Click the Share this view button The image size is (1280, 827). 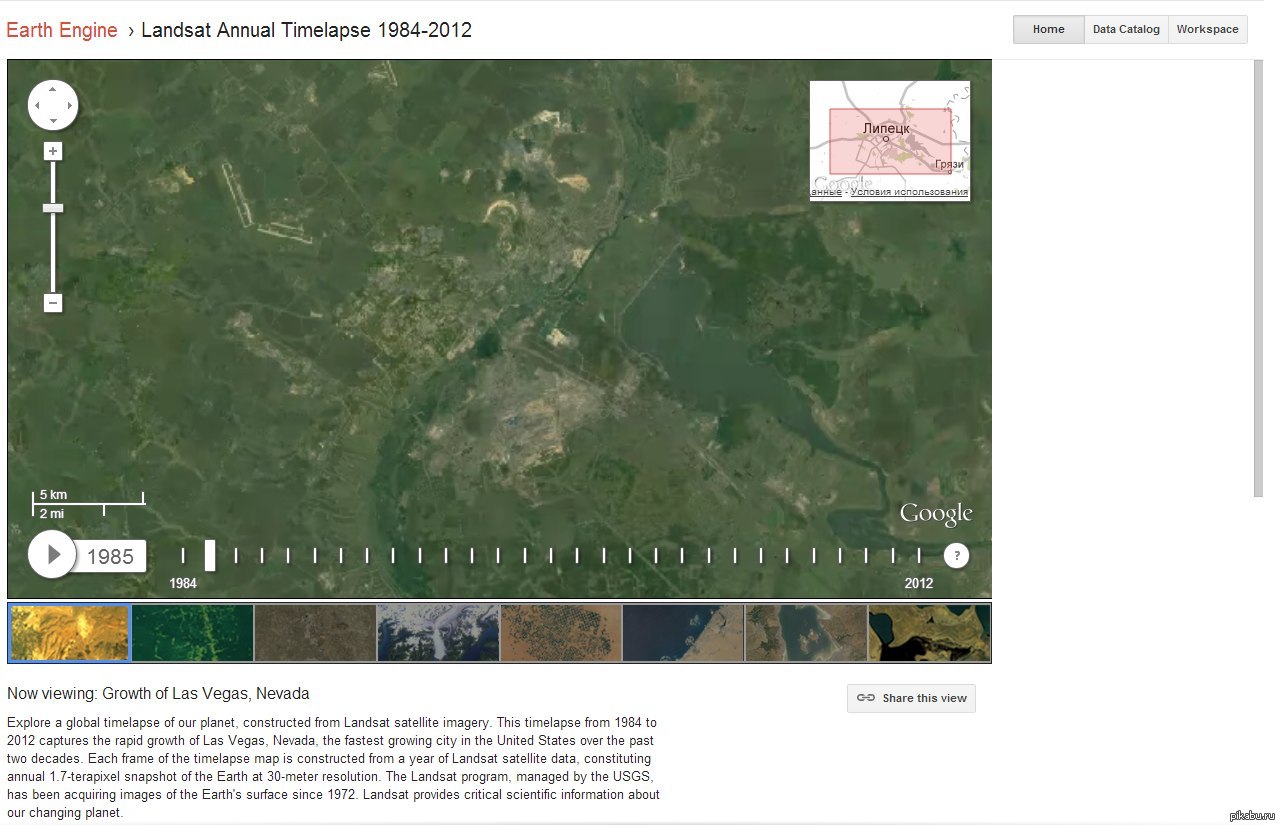(911, 698)
